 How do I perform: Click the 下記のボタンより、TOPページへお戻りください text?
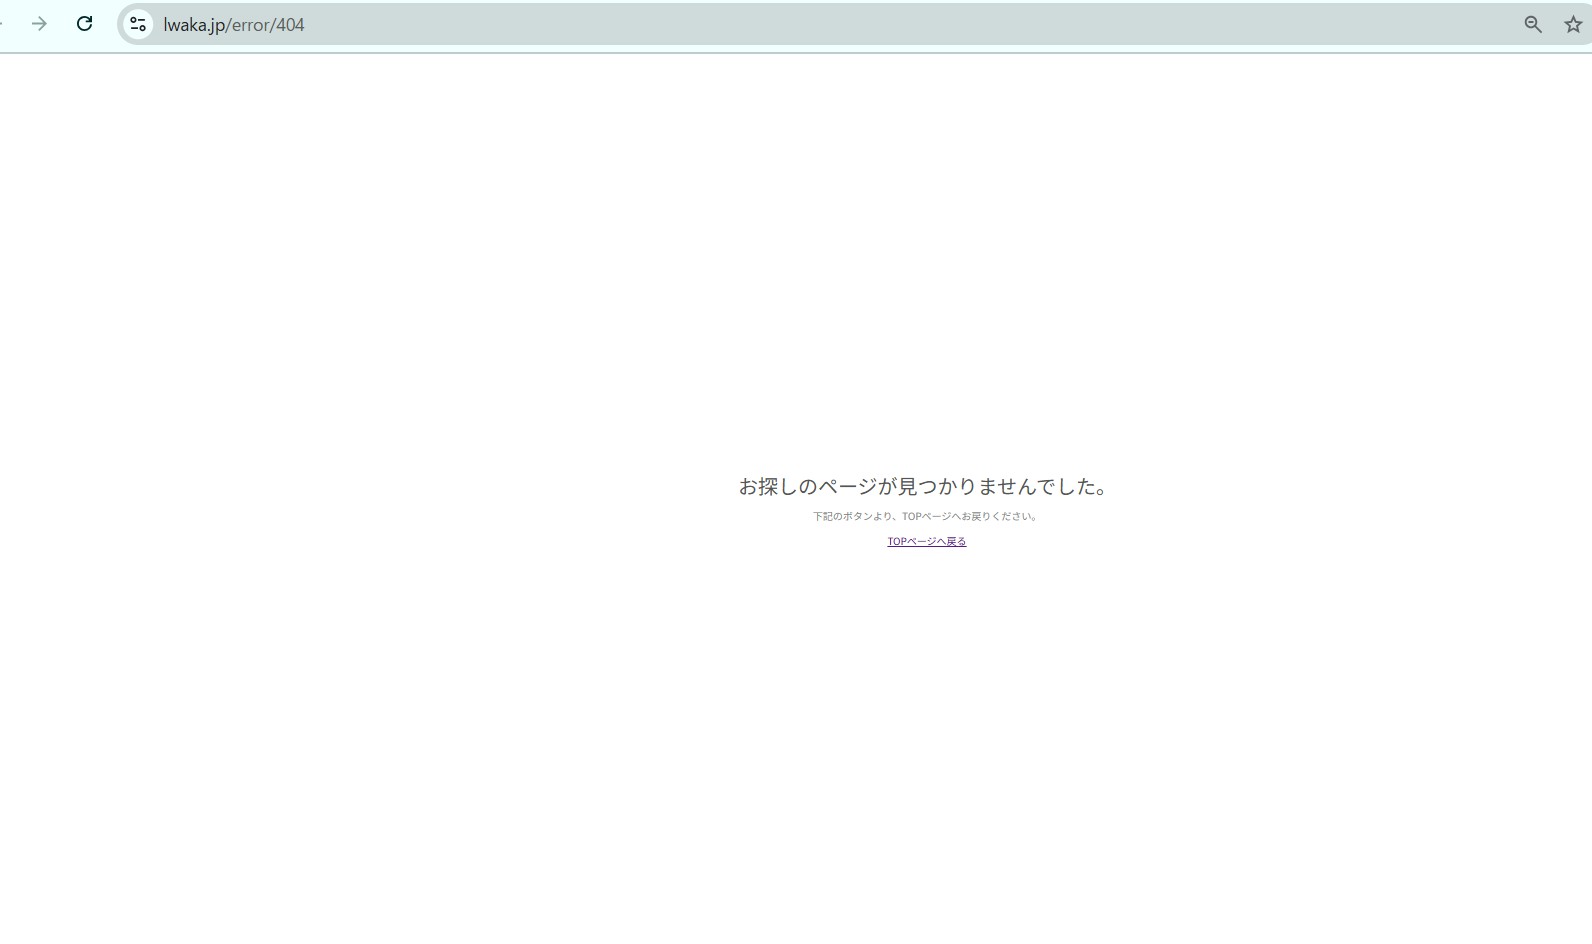(926, 517)
